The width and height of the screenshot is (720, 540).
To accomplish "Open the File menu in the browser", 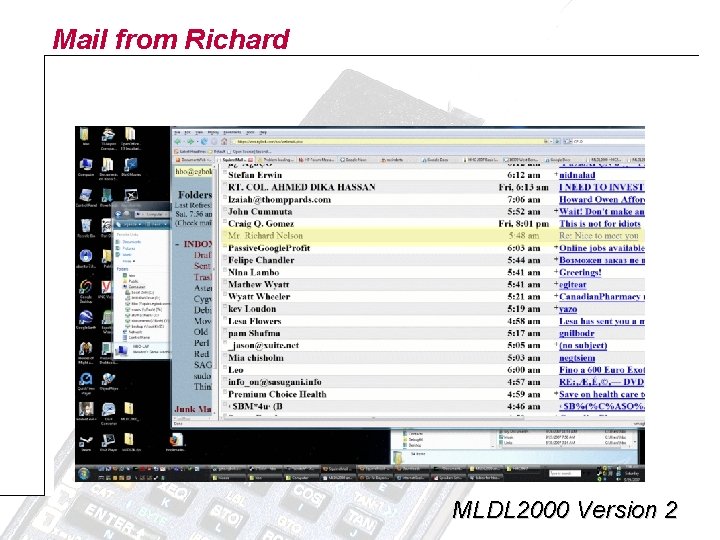I will (178, 132).
